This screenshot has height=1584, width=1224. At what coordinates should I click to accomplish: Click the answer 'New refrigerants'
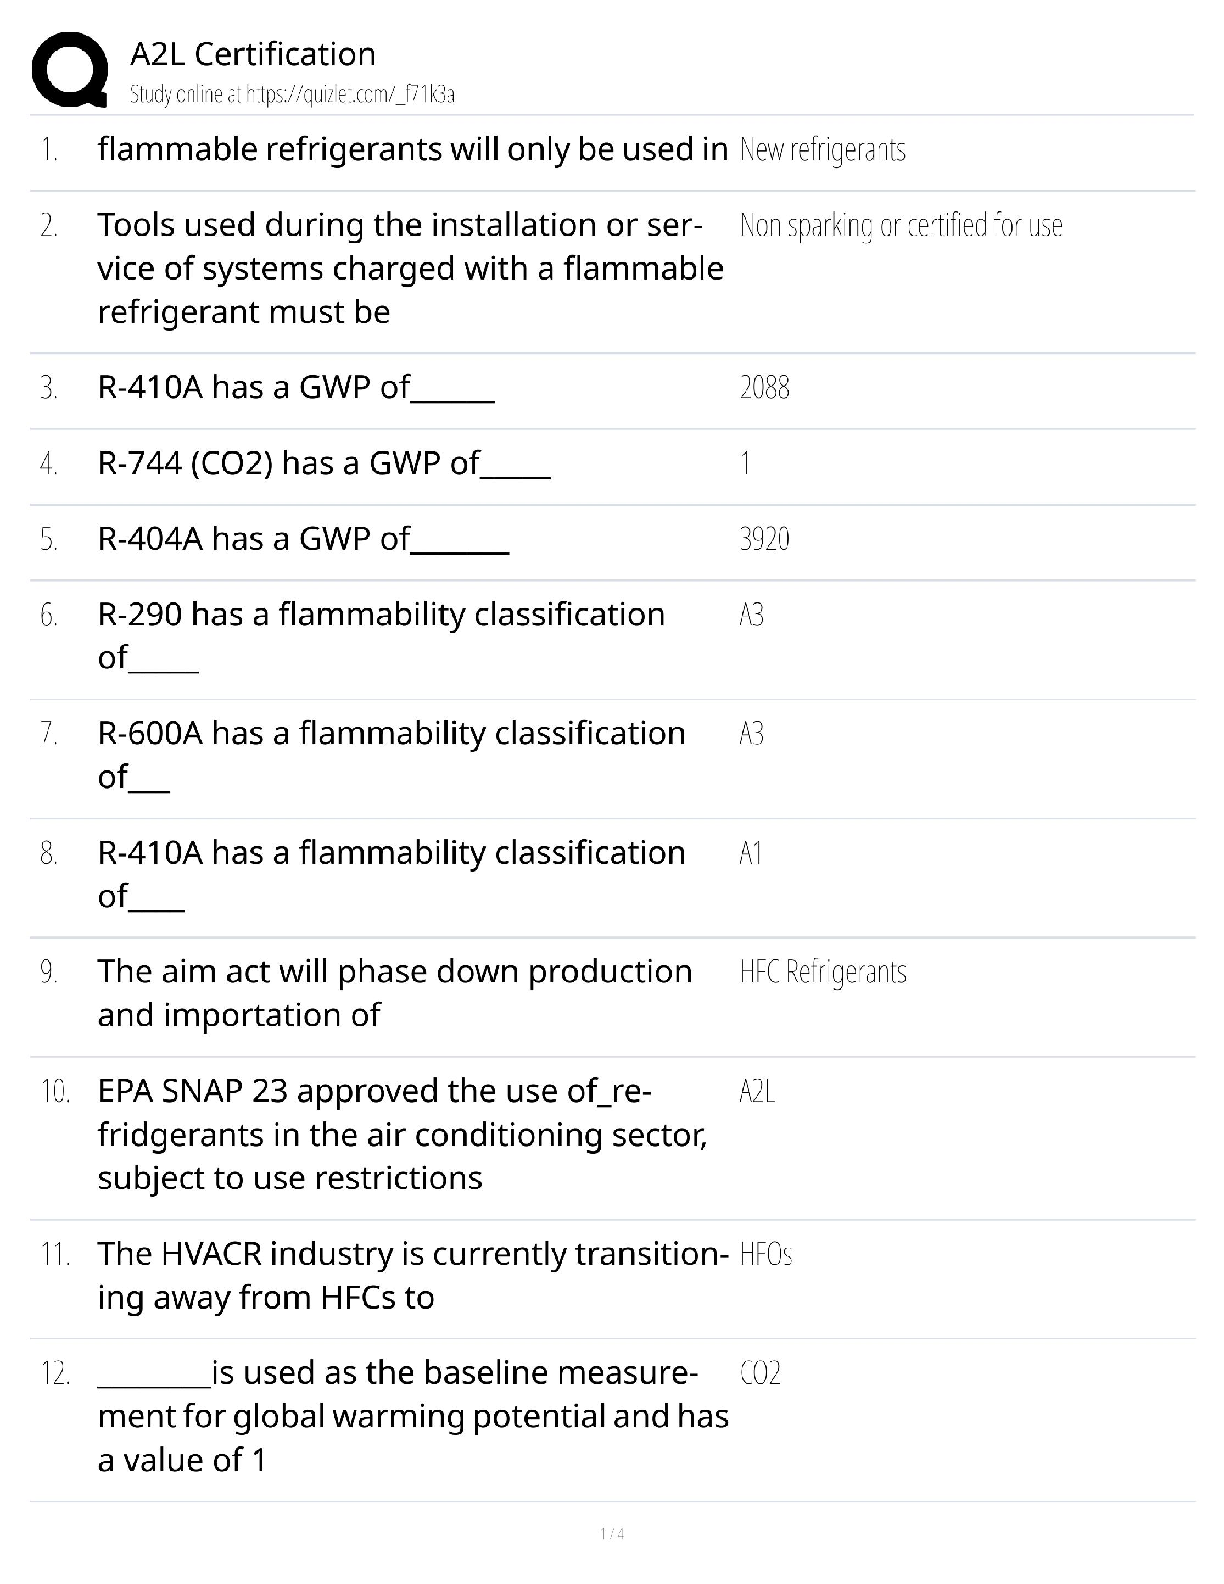pos(822,150)
